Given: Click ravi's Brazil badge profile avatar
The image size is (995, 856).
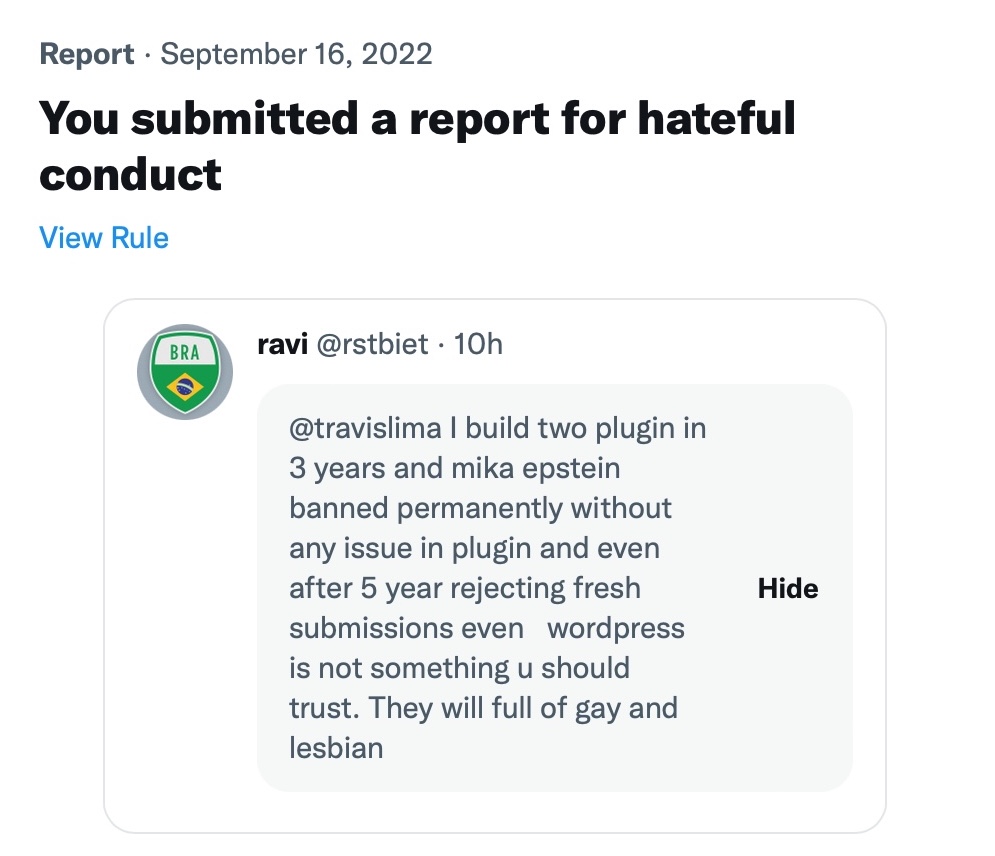Looking at the screenshot, I should (x=185, y=372).
